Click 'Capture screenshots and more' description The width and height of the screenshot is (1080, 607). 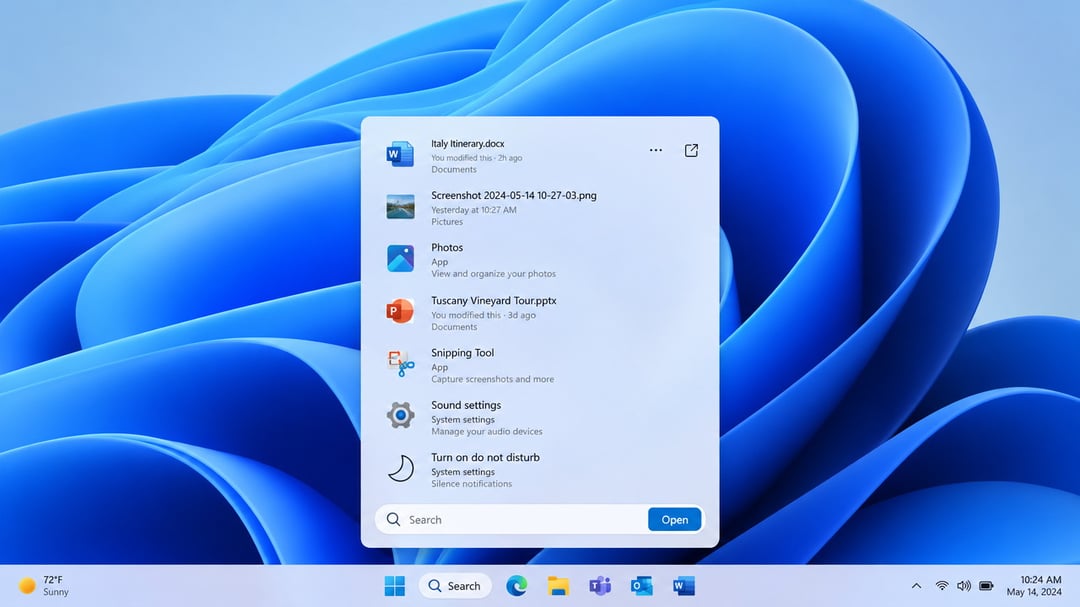492,379
